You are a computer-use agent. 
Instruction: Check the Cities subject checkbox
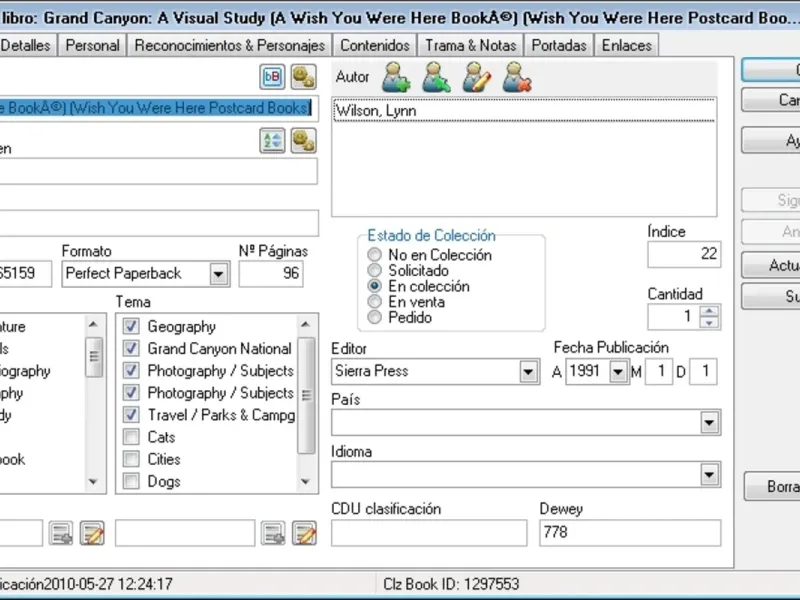pyautogui.click(x=131, y=459)
